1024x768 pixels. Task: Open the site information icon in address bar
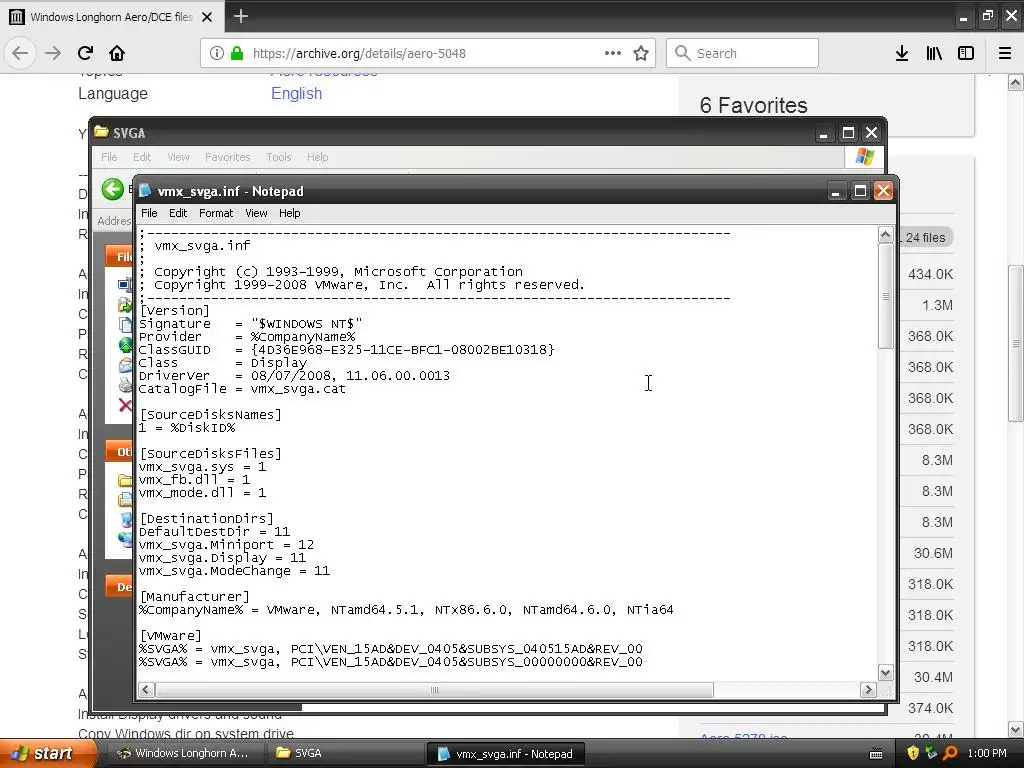coord(217,53)
